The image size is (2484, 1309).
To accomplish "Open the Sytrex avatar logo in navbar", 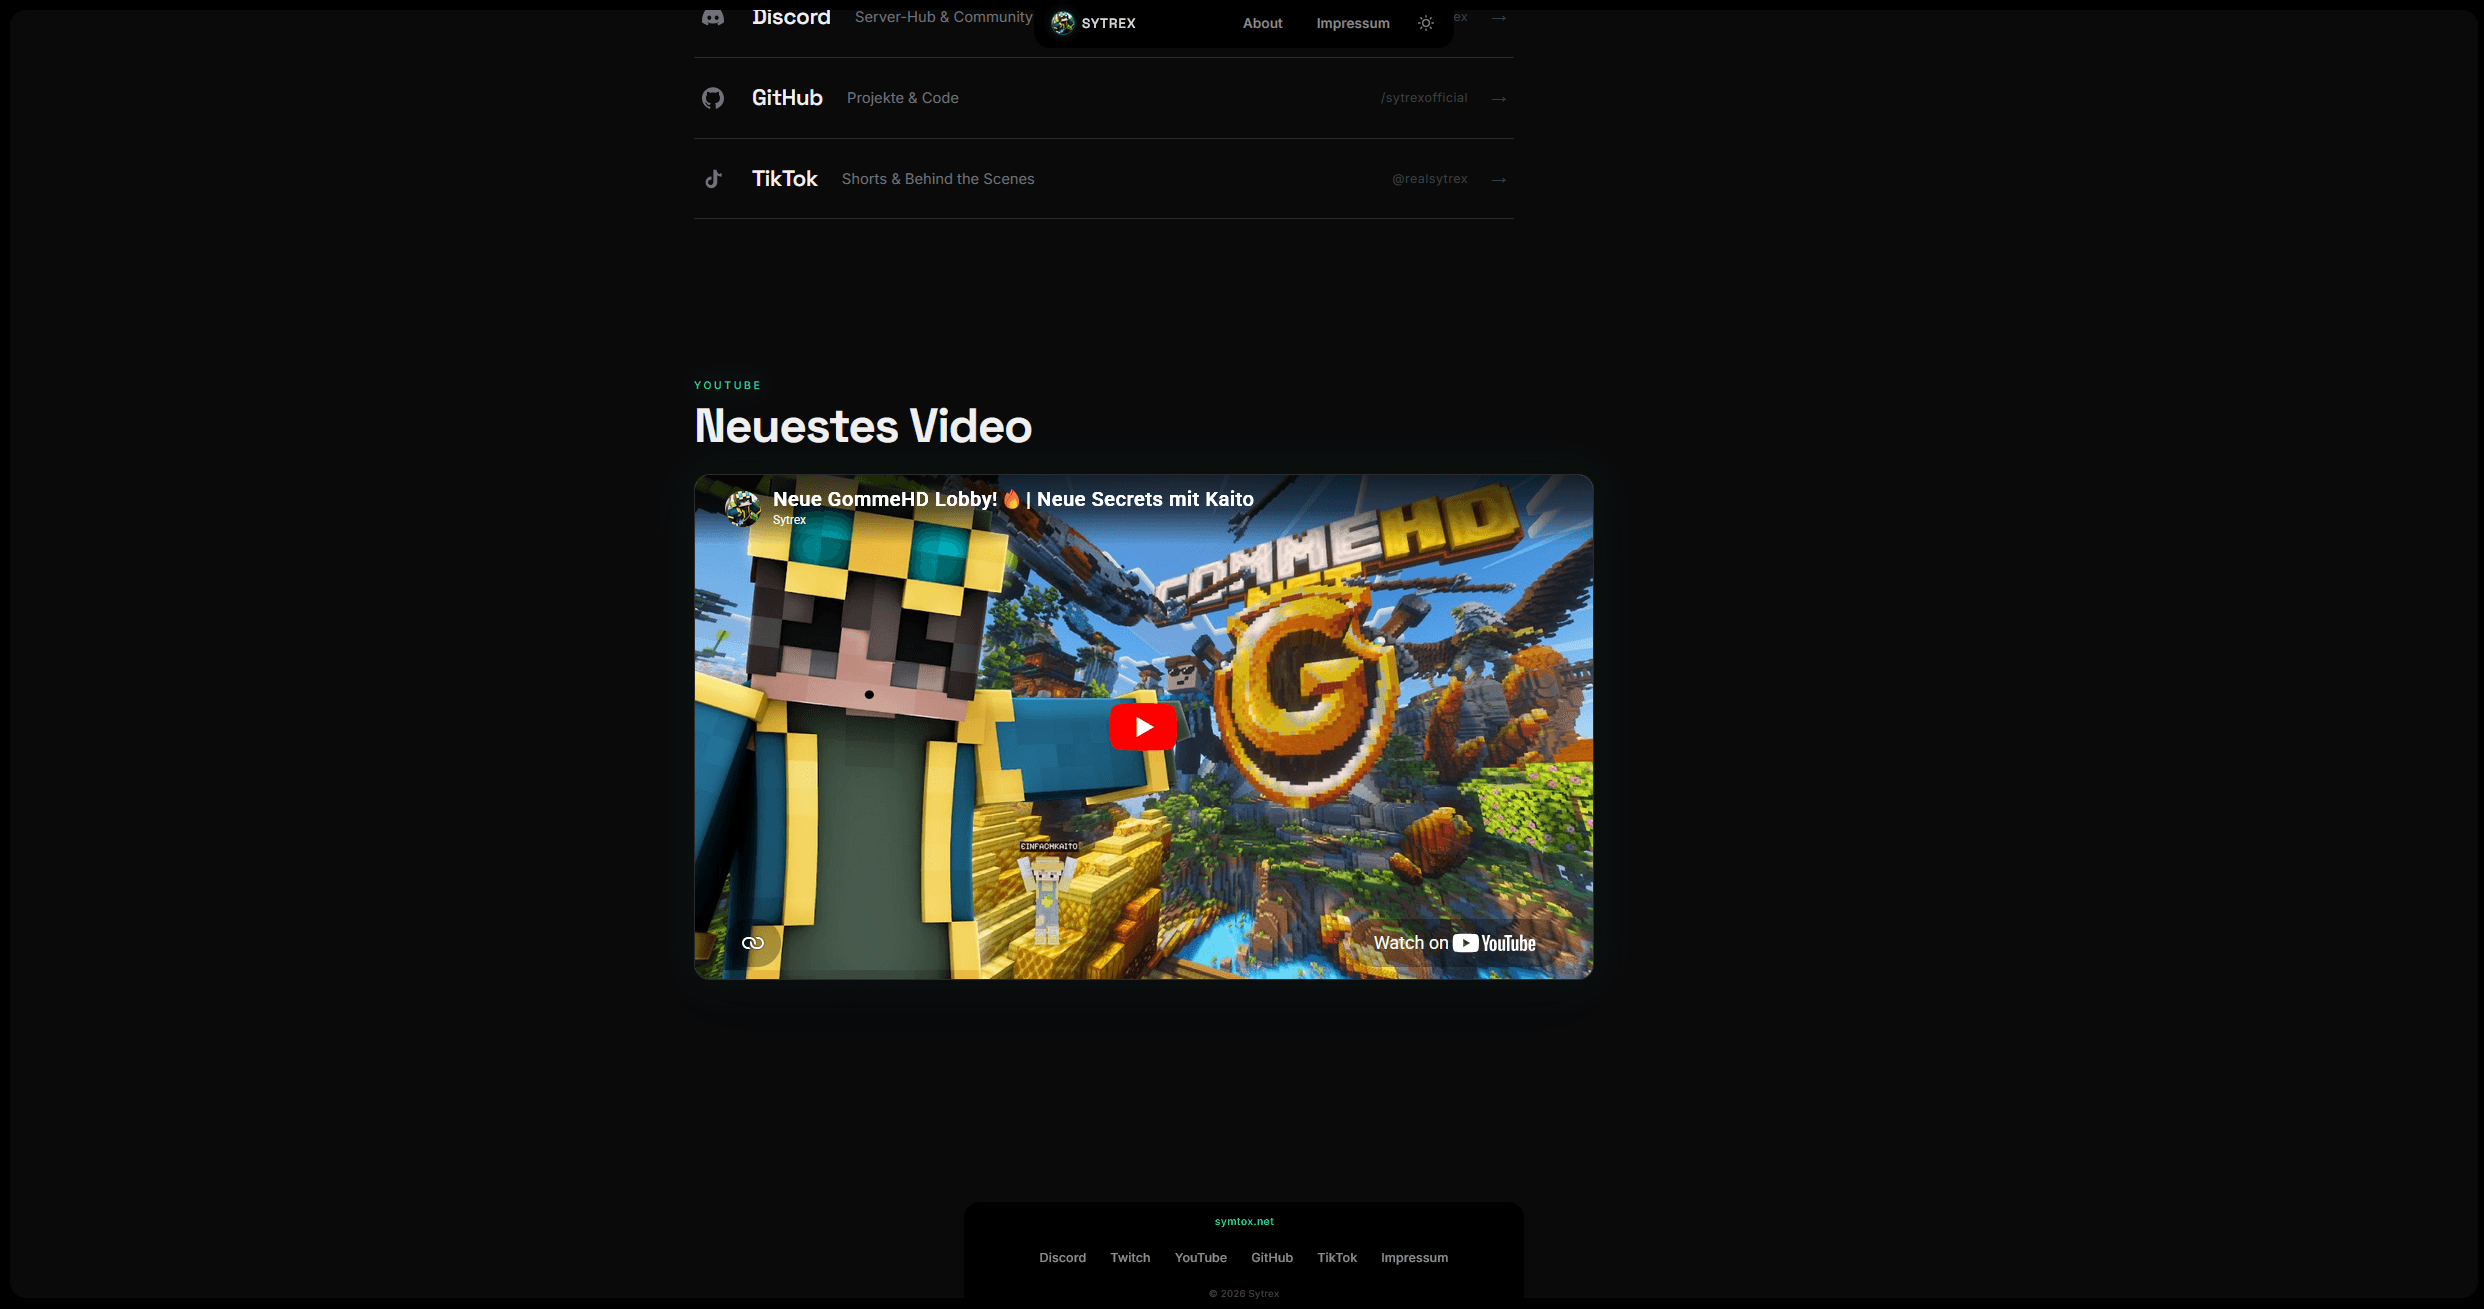I will [1063, 23].
